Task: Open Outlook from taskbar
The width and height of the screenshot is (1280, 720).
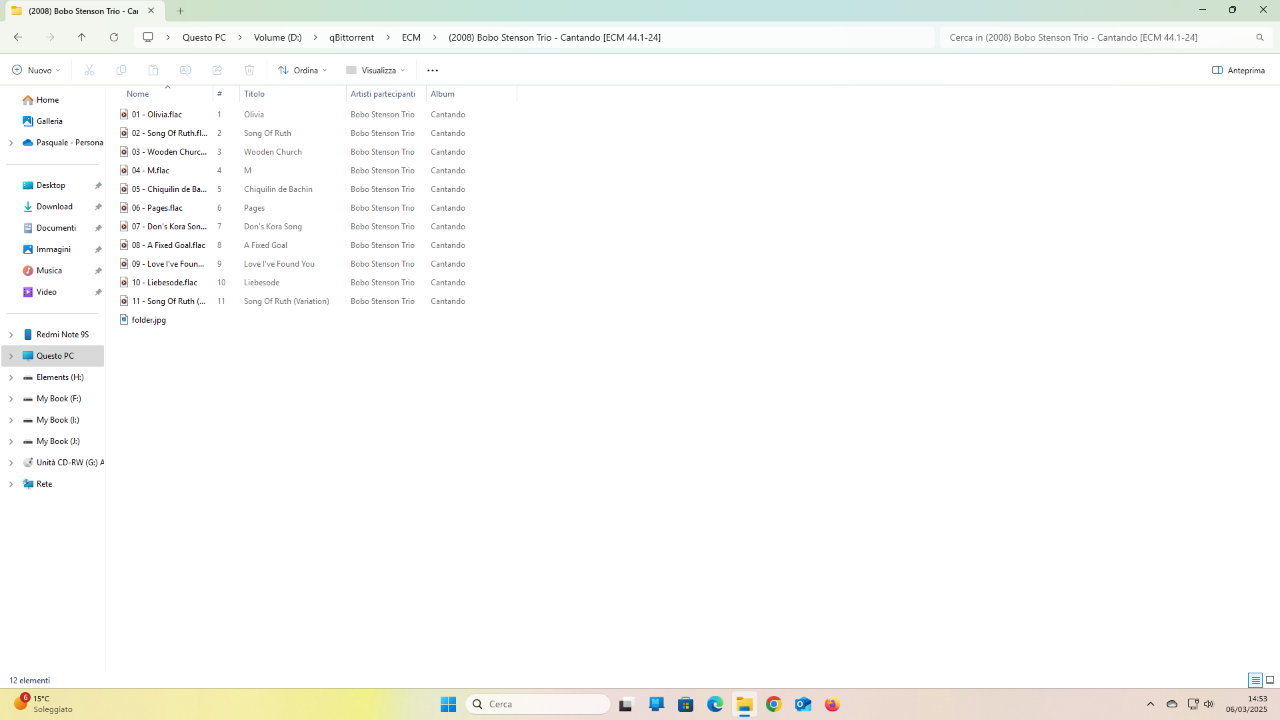Action: point(803,704)
